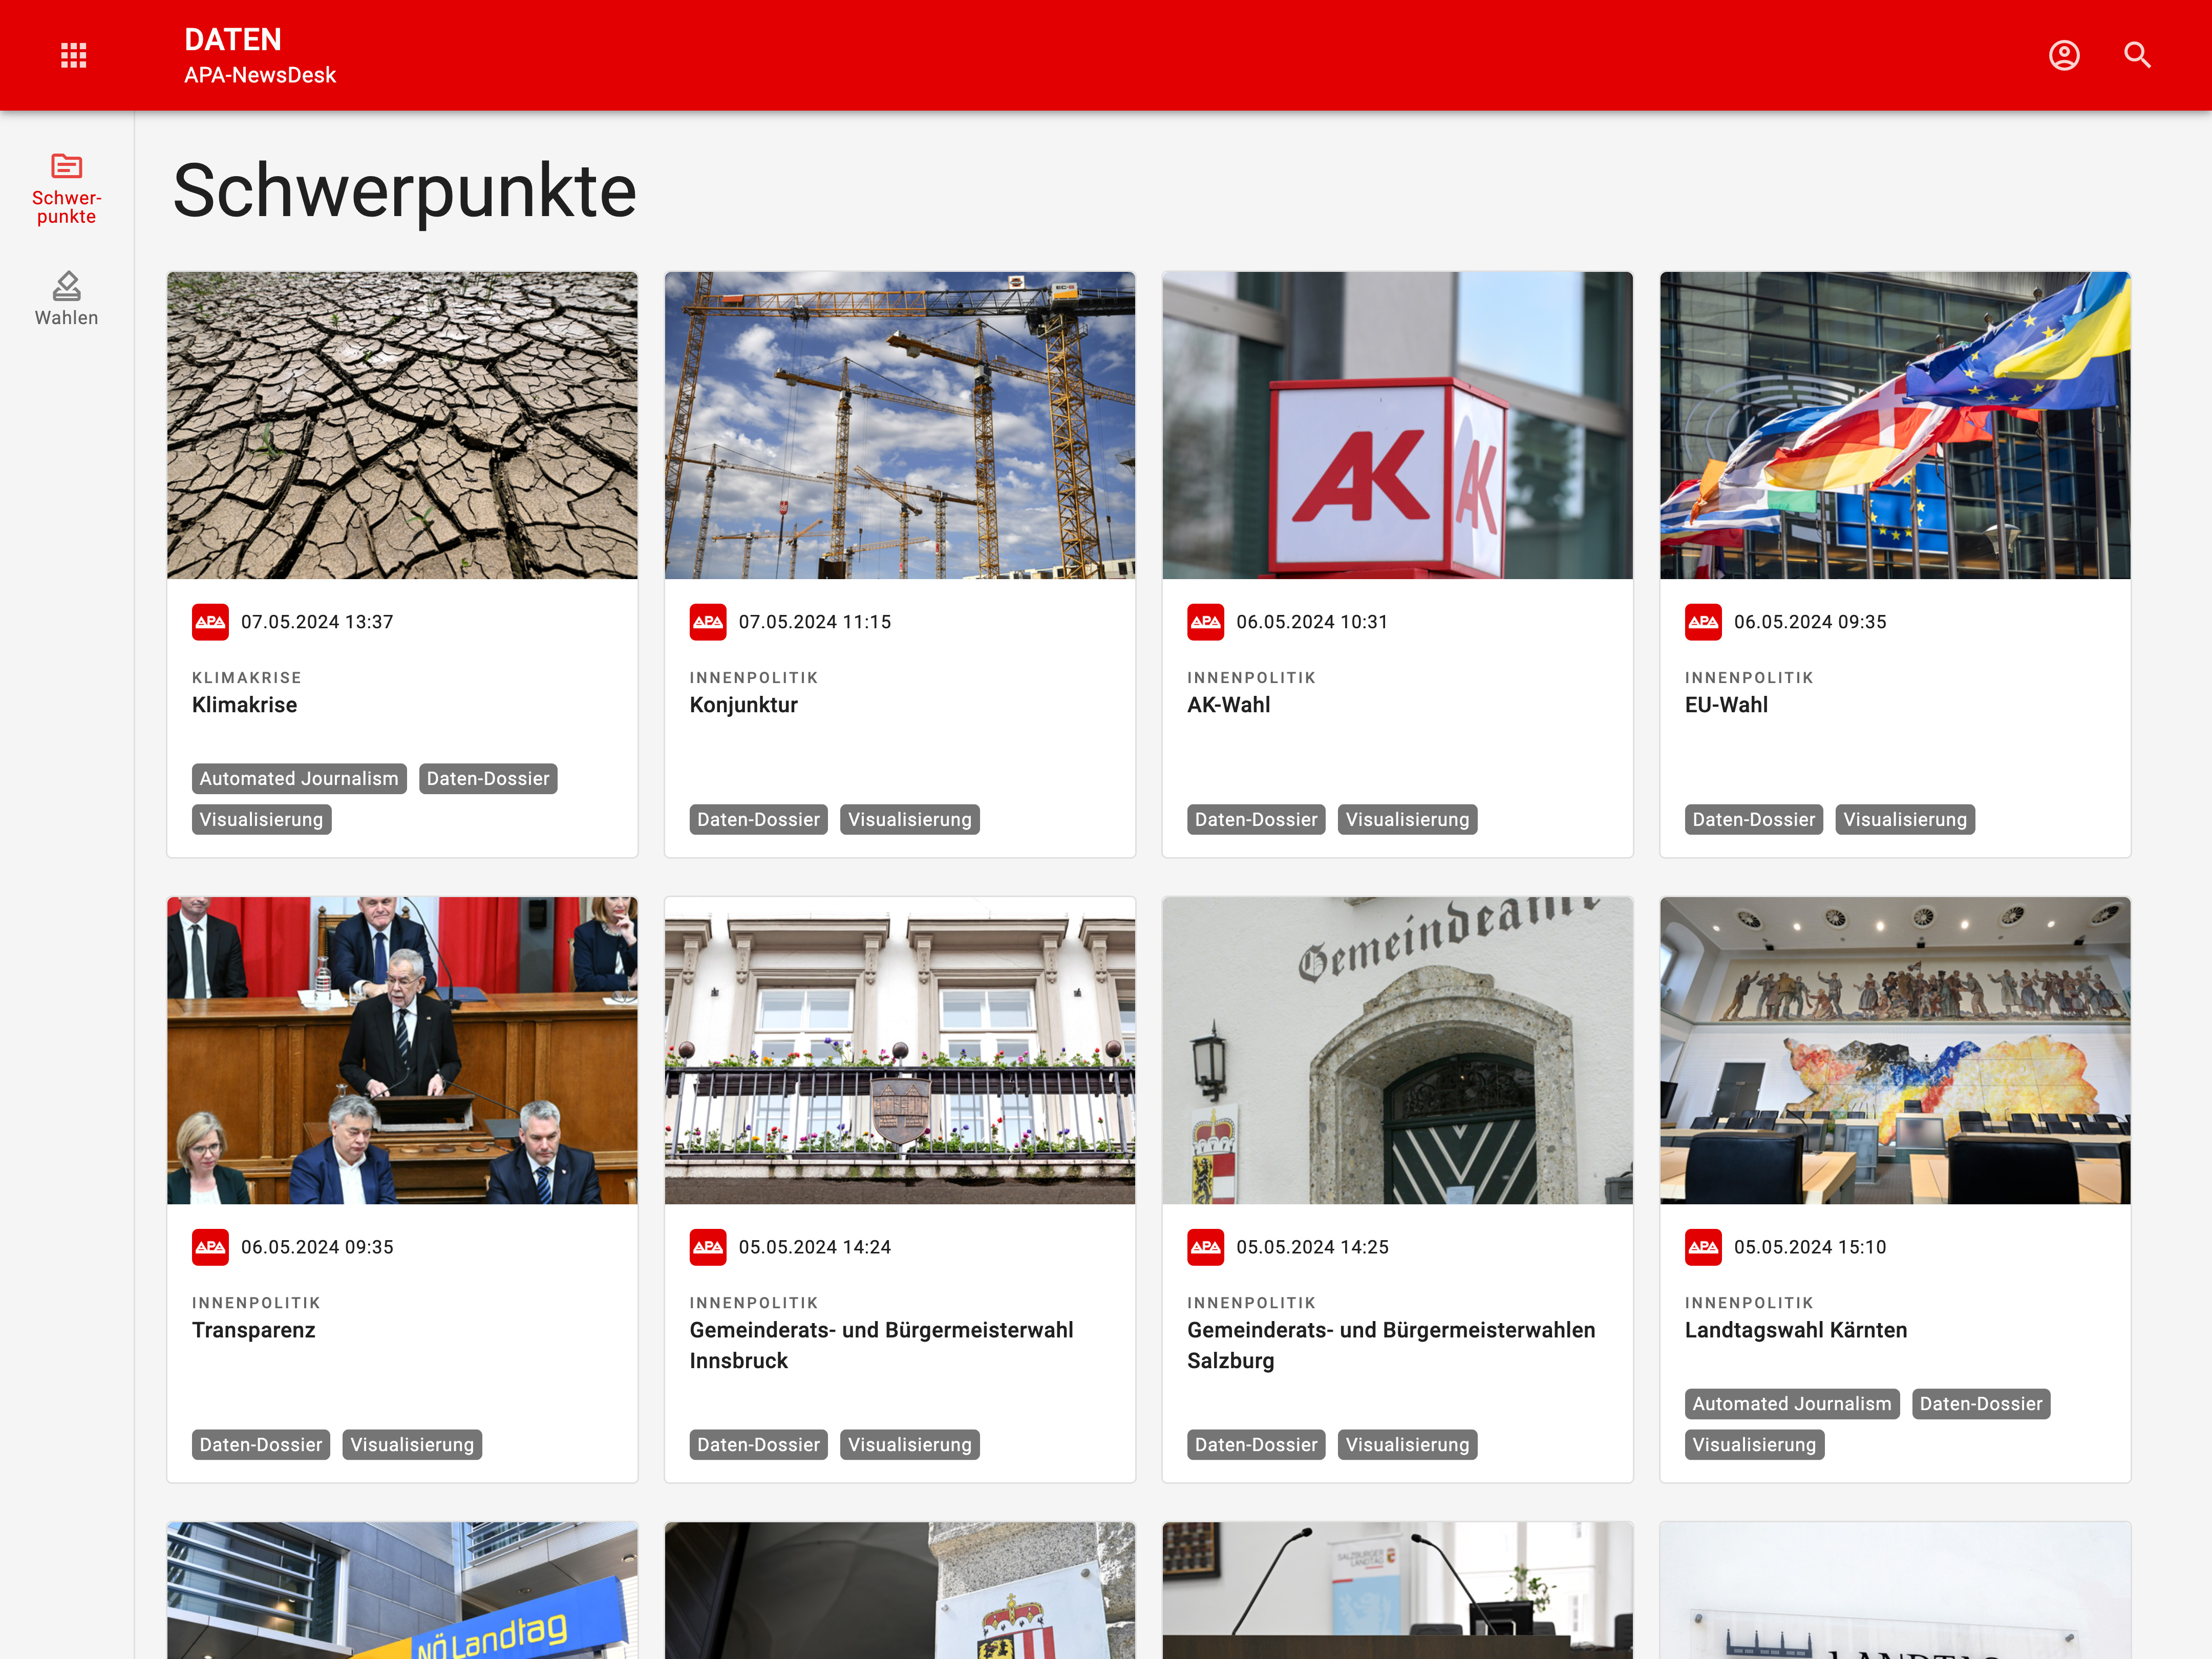Screen dimensions: 2212x1659
Task: Click Automated Journalism tag on Klimakrise card
Action: 298,779
